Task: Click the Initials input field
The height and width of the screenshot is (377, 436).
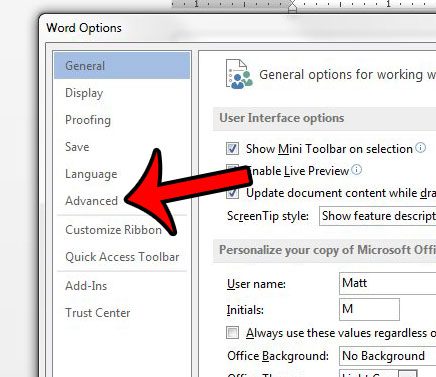Action: click(x=369, y=309)
